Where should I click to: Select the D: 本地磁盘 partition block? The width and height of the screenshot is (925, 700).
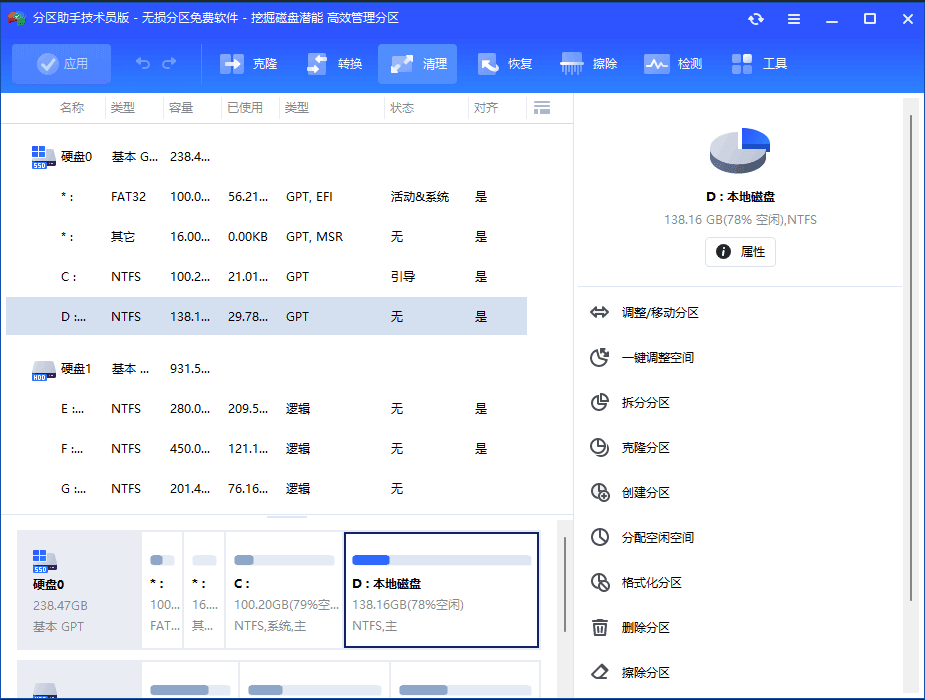(441, 590)
